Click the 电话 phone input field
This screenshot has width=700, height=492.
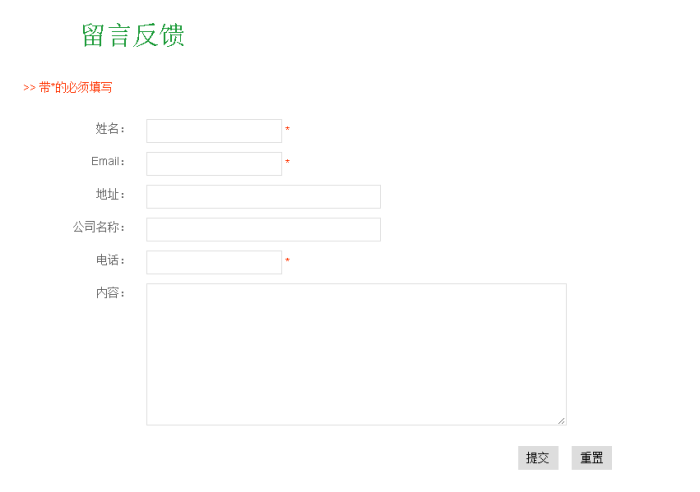click(x=214, y=262)
